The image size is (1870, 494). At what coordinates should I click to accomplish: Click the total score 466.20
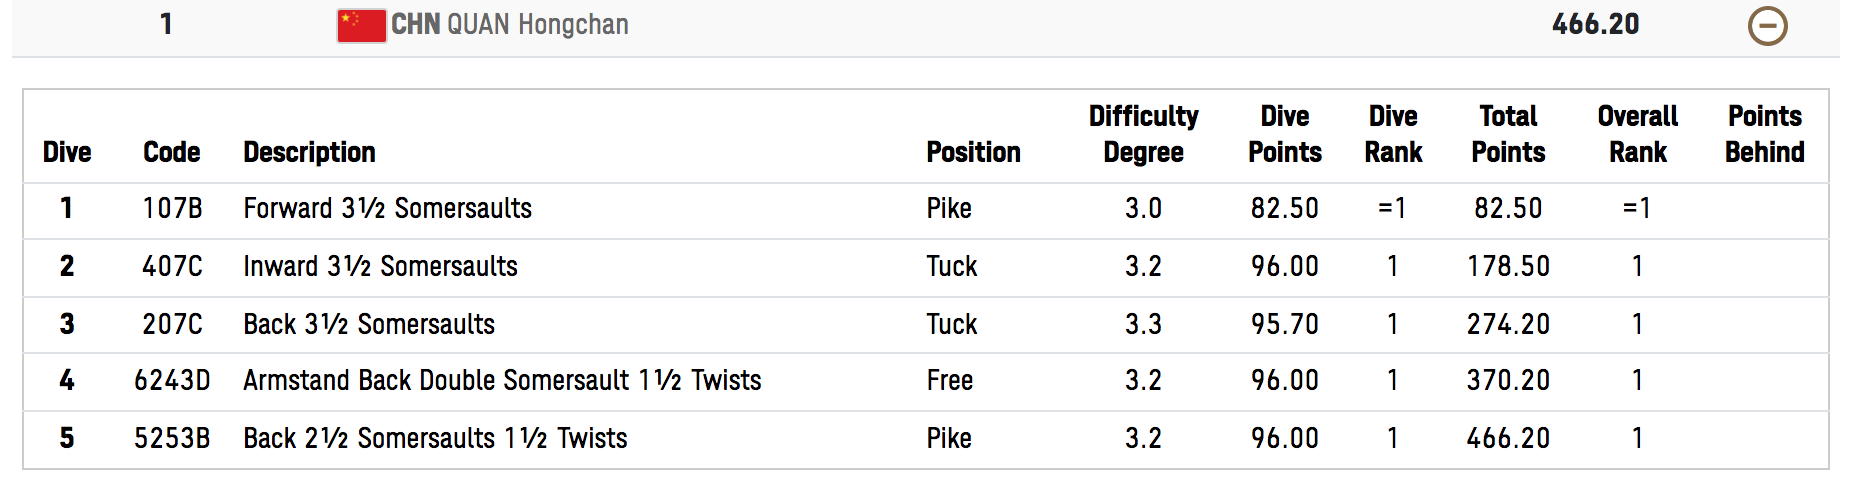(1595, 24)
